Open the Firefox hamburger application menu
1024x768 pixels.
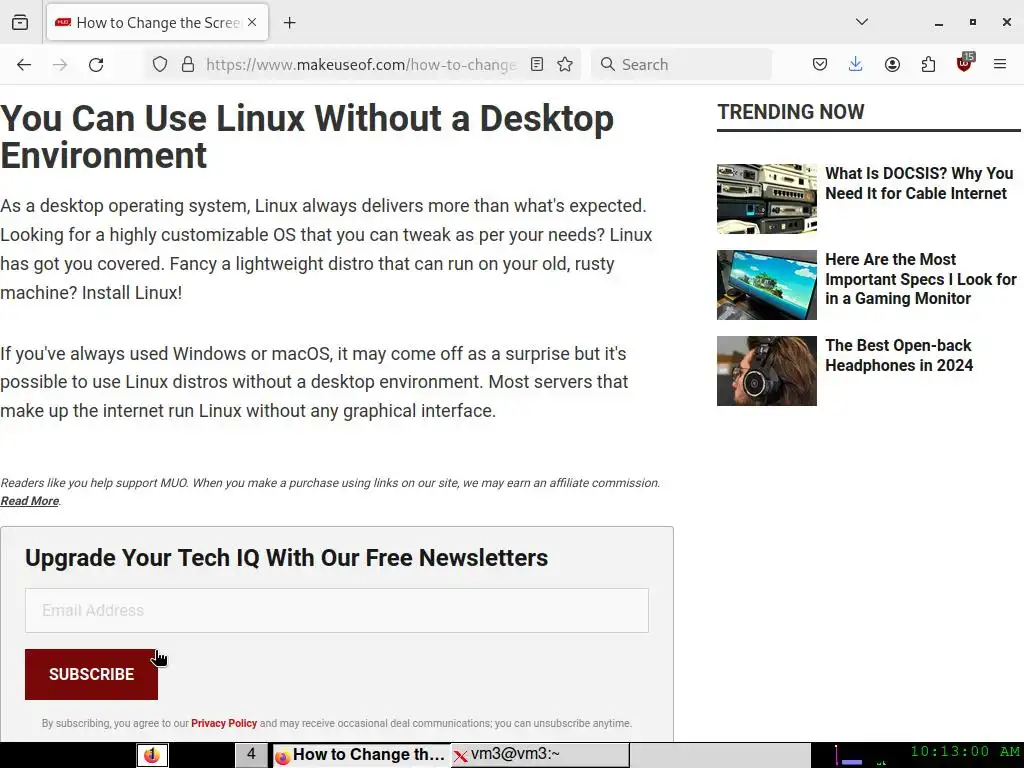1000,64
